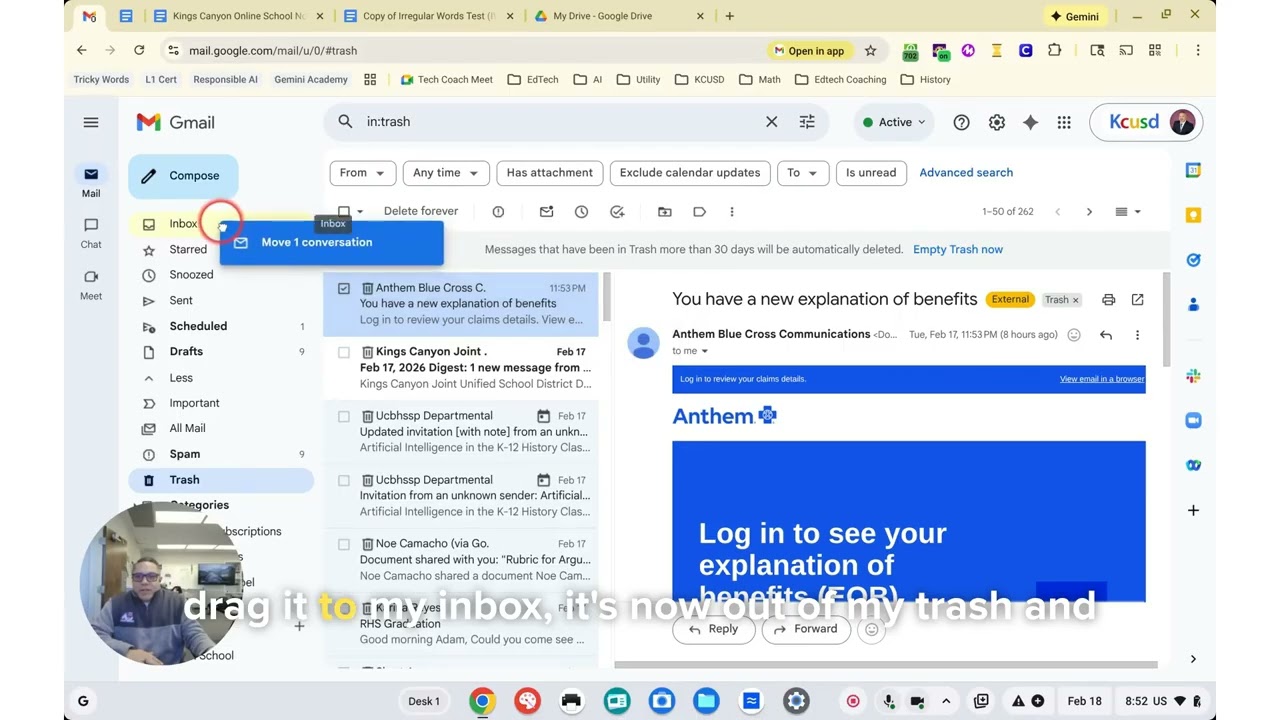Mark conversation as unread envelope icon
This screenshot has width=1280, height=720.
(x=546, y=211)
